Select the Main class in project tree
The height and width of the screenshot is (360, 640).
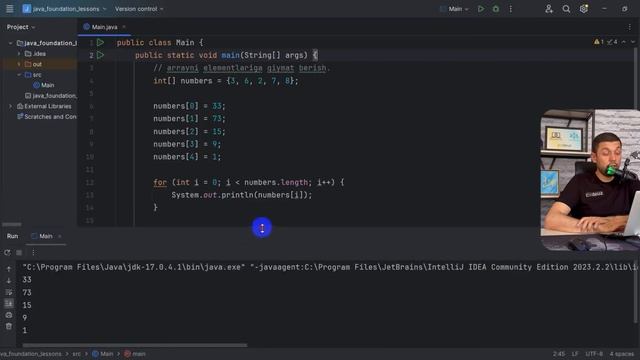pyautogui.click(x=44, y=85)
